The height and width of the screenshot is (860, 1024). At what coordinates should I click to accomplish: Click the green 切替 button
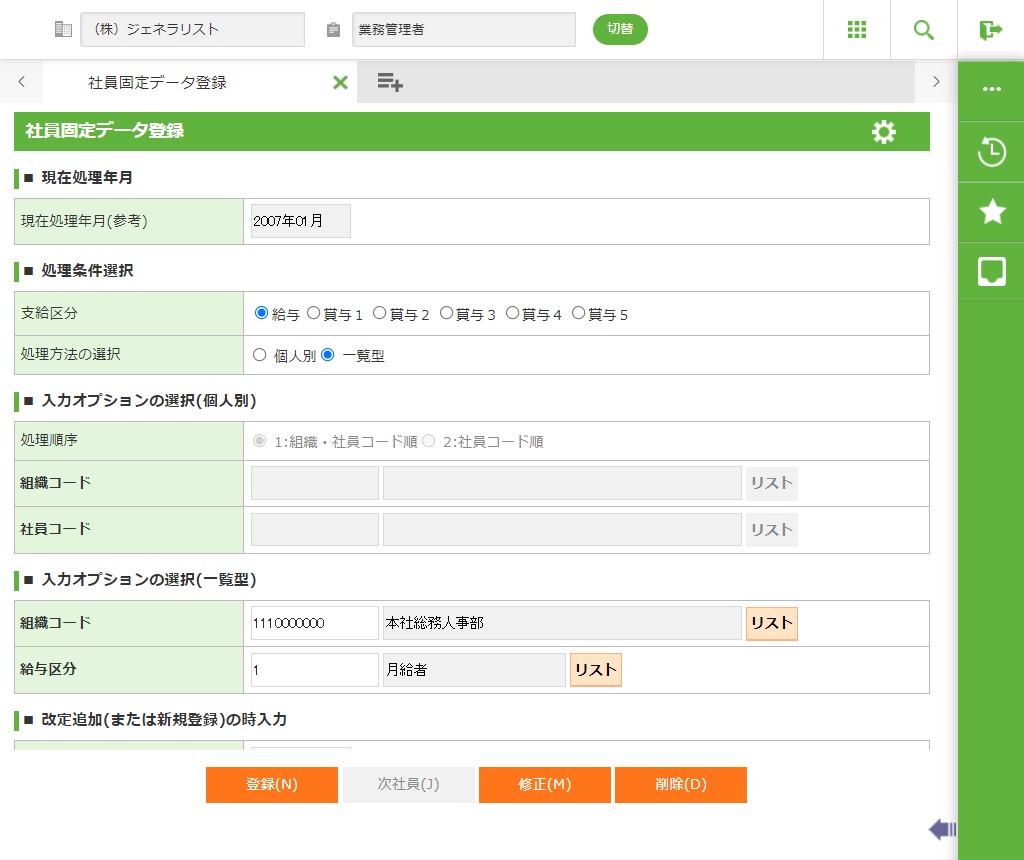coord(620,29)
